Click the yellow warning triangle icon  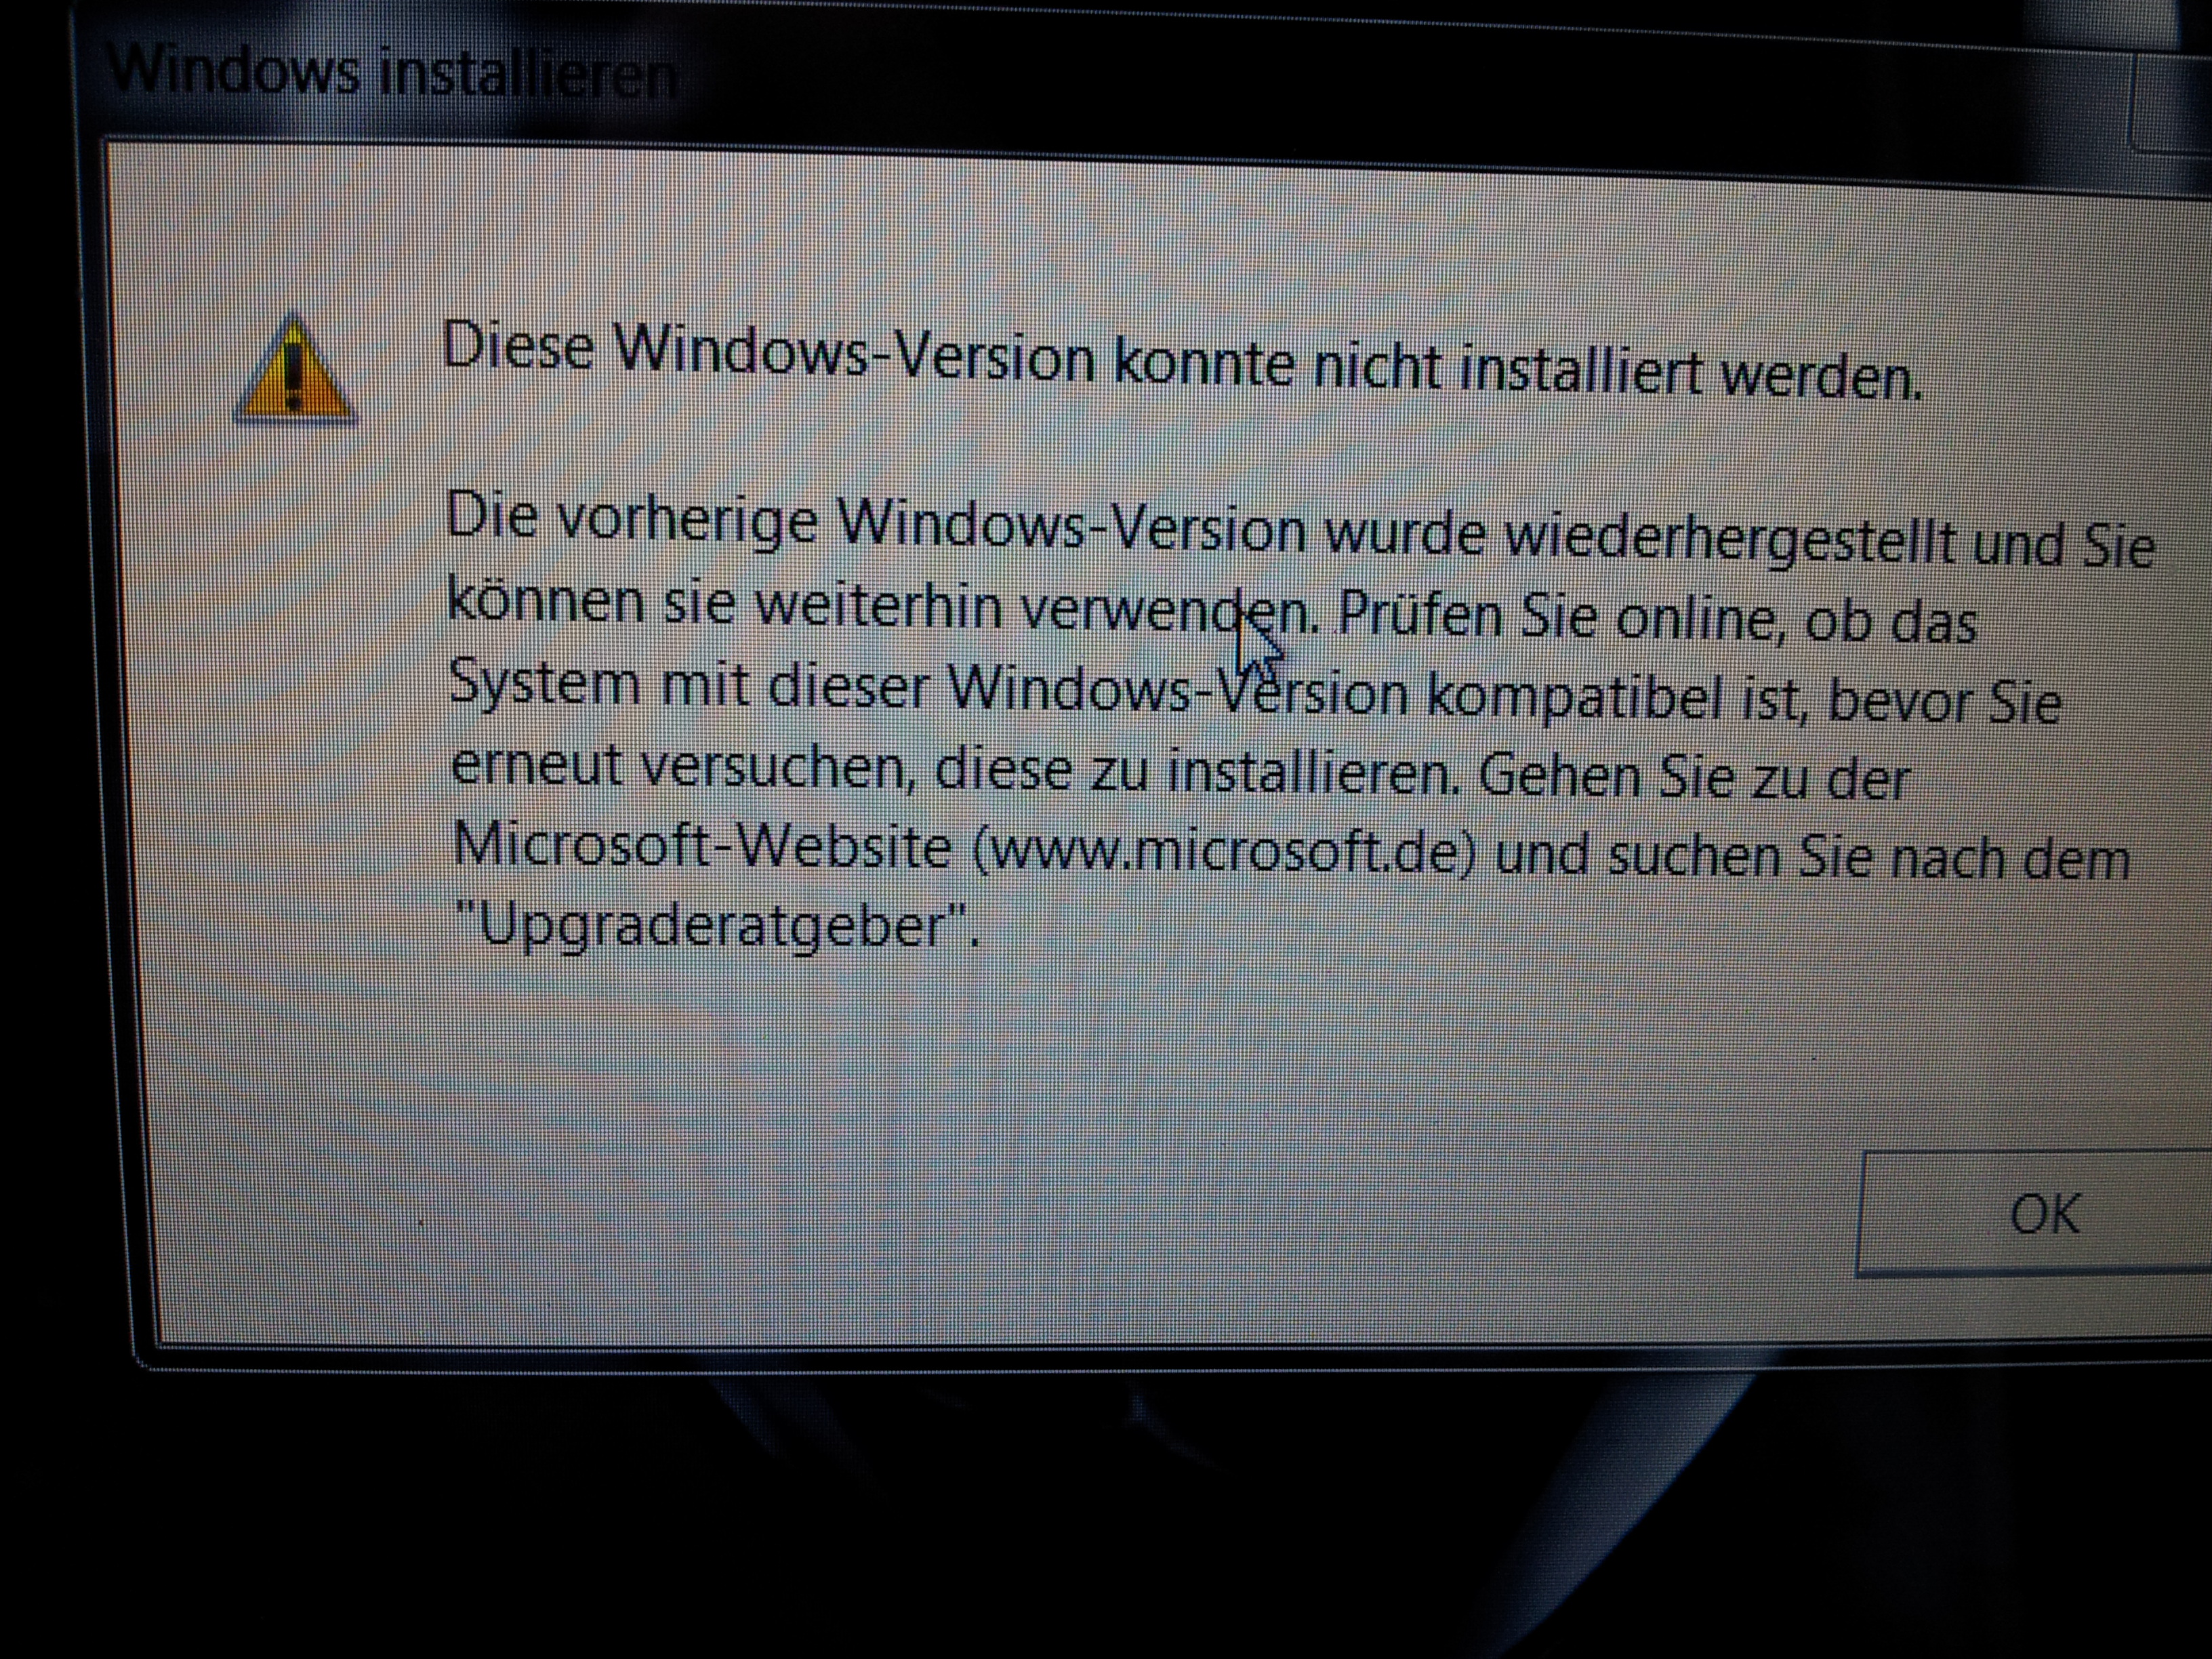tap(294, 369)
